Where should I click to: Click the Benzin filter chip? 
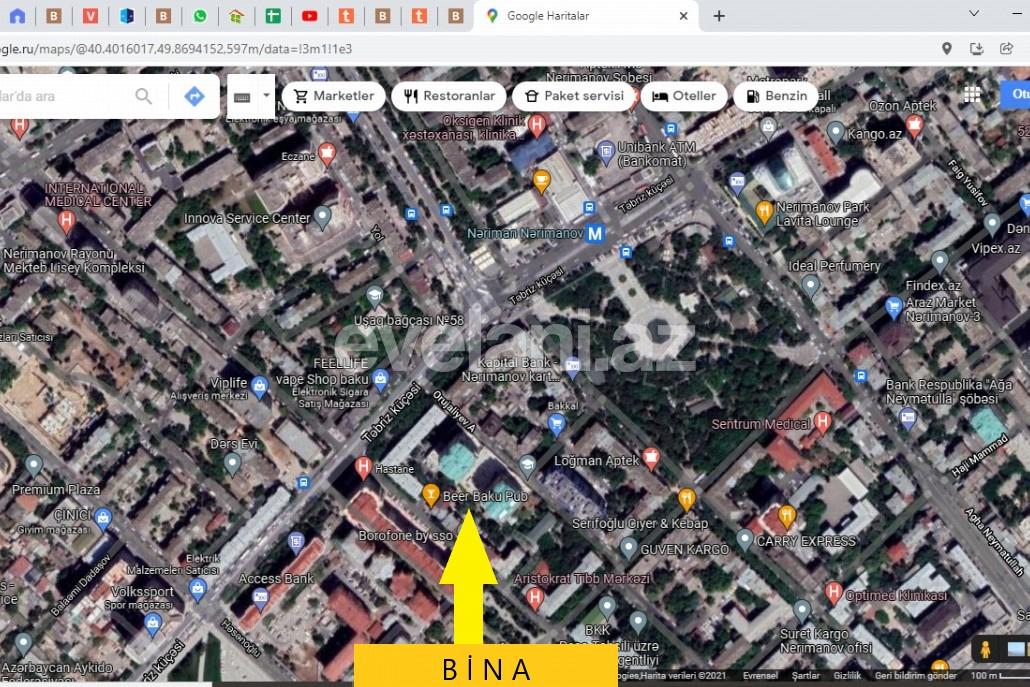(775, 95)
